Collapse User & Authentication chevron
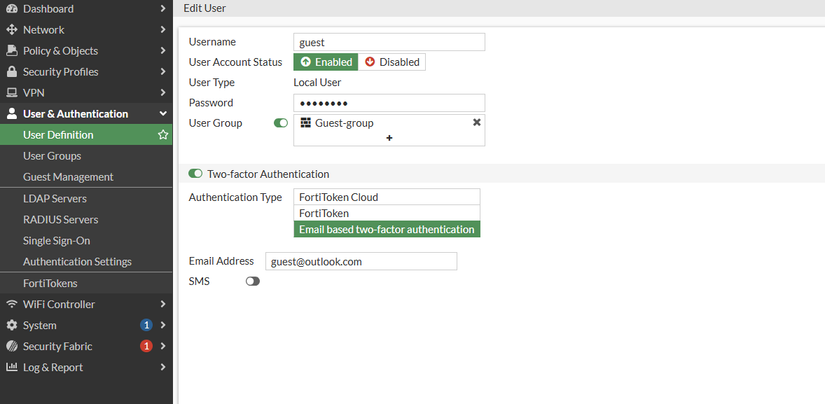 click(x=163, y=114)
